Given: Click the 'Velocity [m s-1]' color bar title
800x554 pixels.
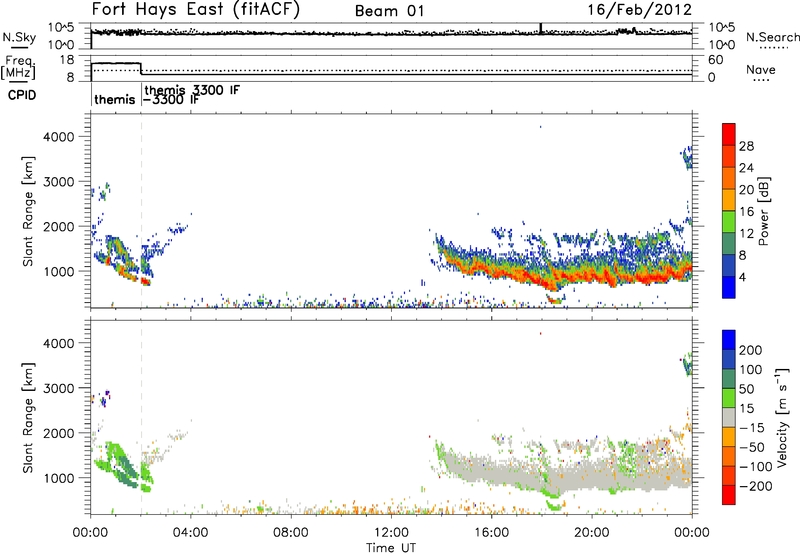Looking at the screenshot, I should pyautogui.click(x=782, y=417).
